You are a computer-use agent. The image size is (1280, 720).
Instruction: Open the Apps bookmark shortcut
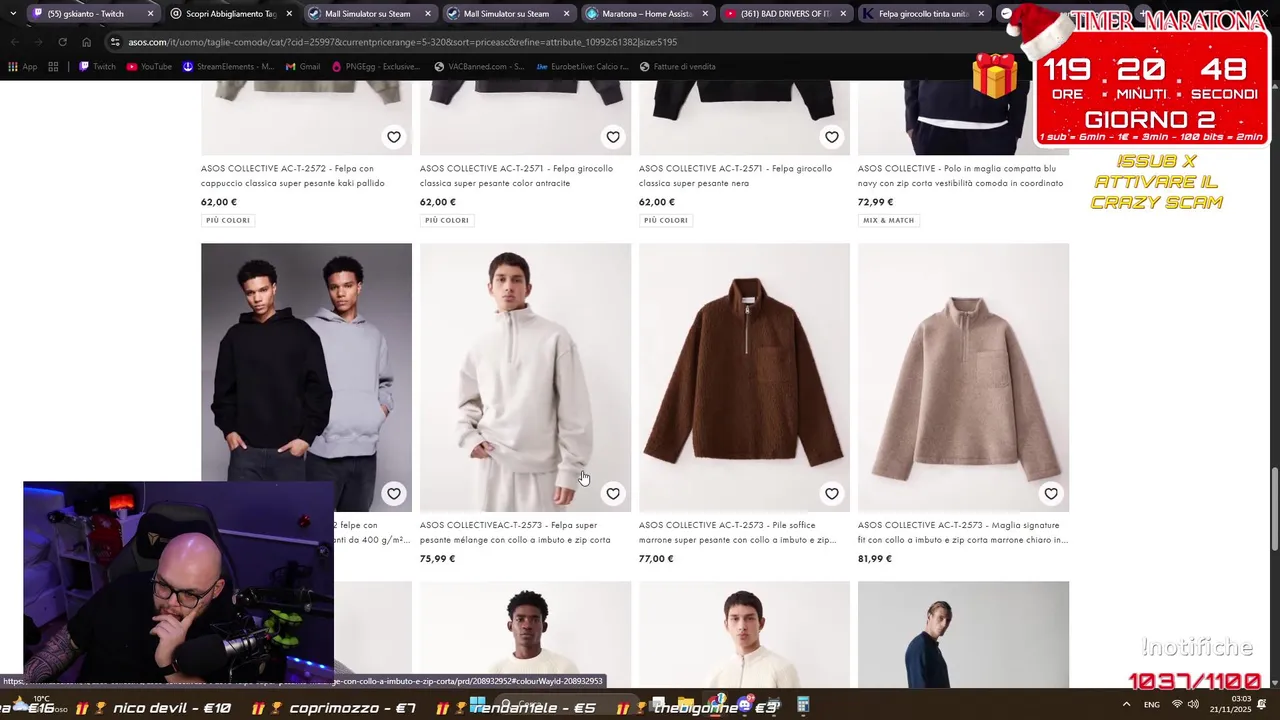coord(22,67)
